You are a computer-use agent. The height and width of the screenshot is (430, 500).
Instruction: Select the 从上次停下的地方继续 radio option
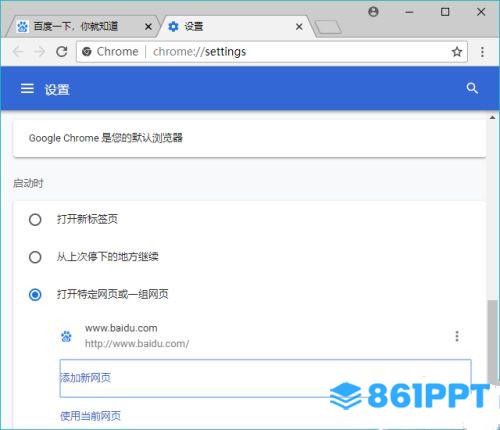[35, 257]
